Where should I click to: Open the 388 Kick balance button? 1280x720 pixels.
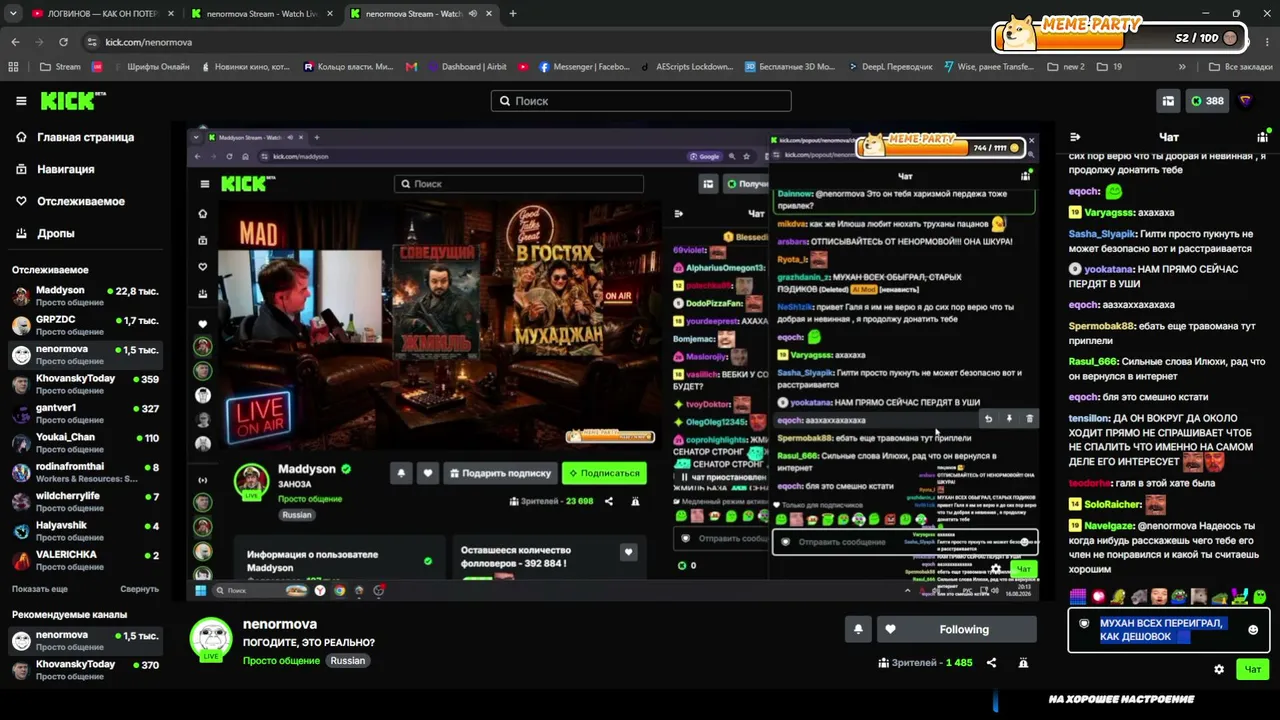(x=1207, y=101)
